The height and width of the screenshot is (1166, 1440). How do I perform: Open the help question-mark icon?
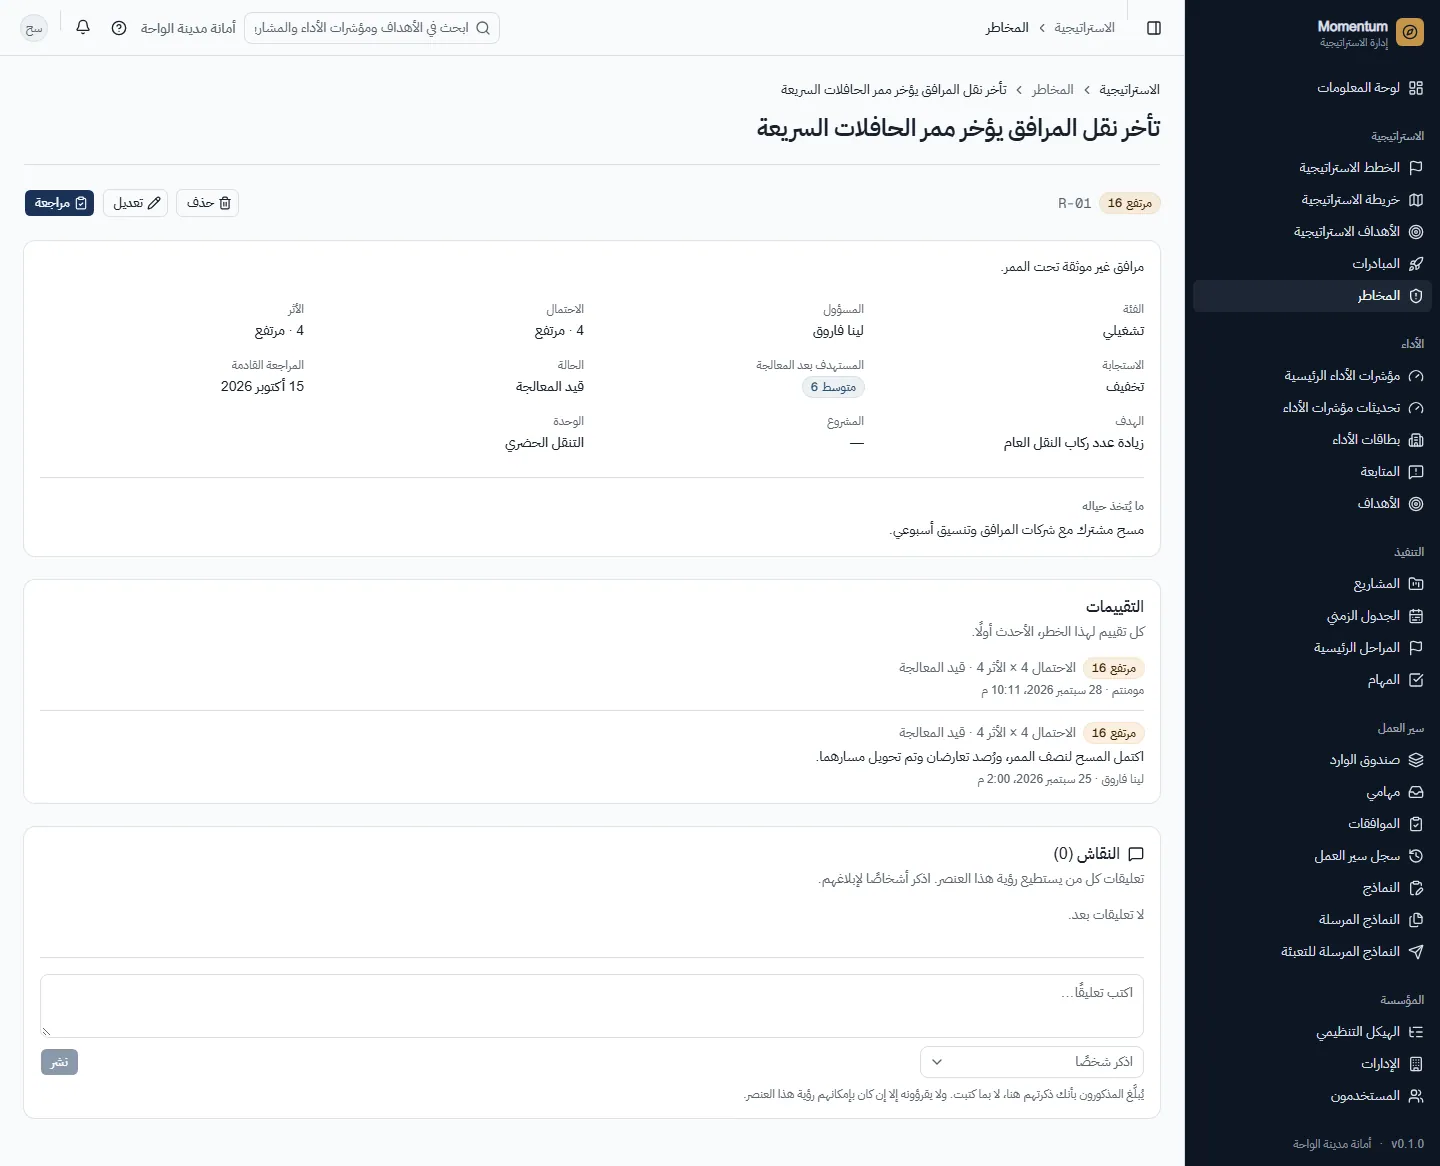pyautogui.click(x=119, y=28)
